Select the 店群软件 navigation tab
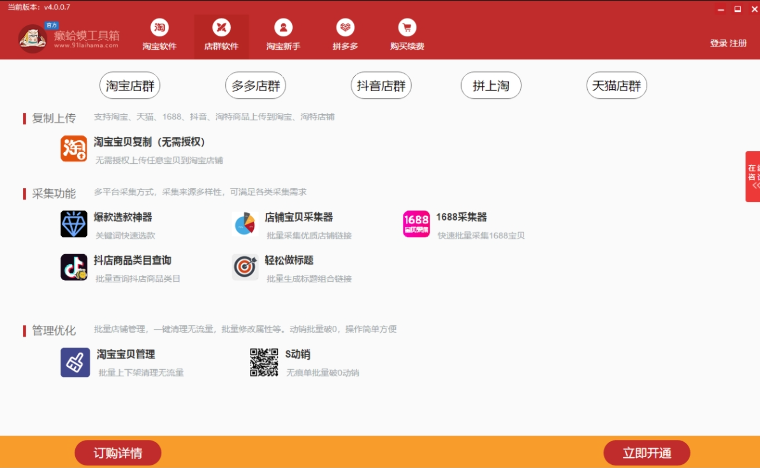 (x=221, y=37)
